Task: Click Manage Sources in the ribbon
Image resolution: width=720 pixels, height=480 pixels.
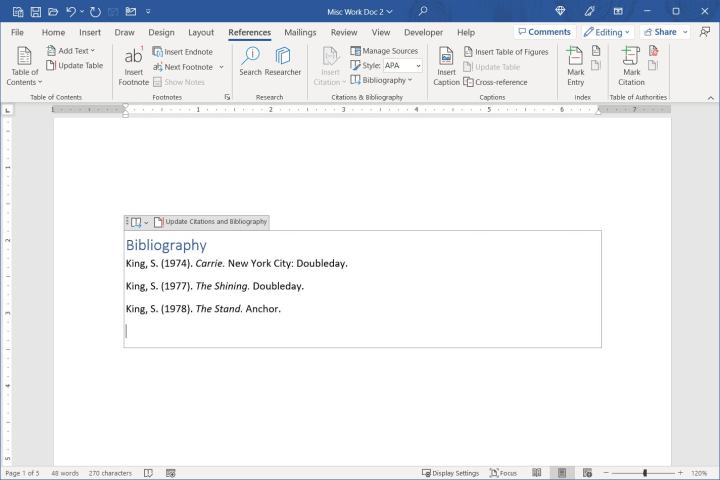Action: click(x=384, y=51)
